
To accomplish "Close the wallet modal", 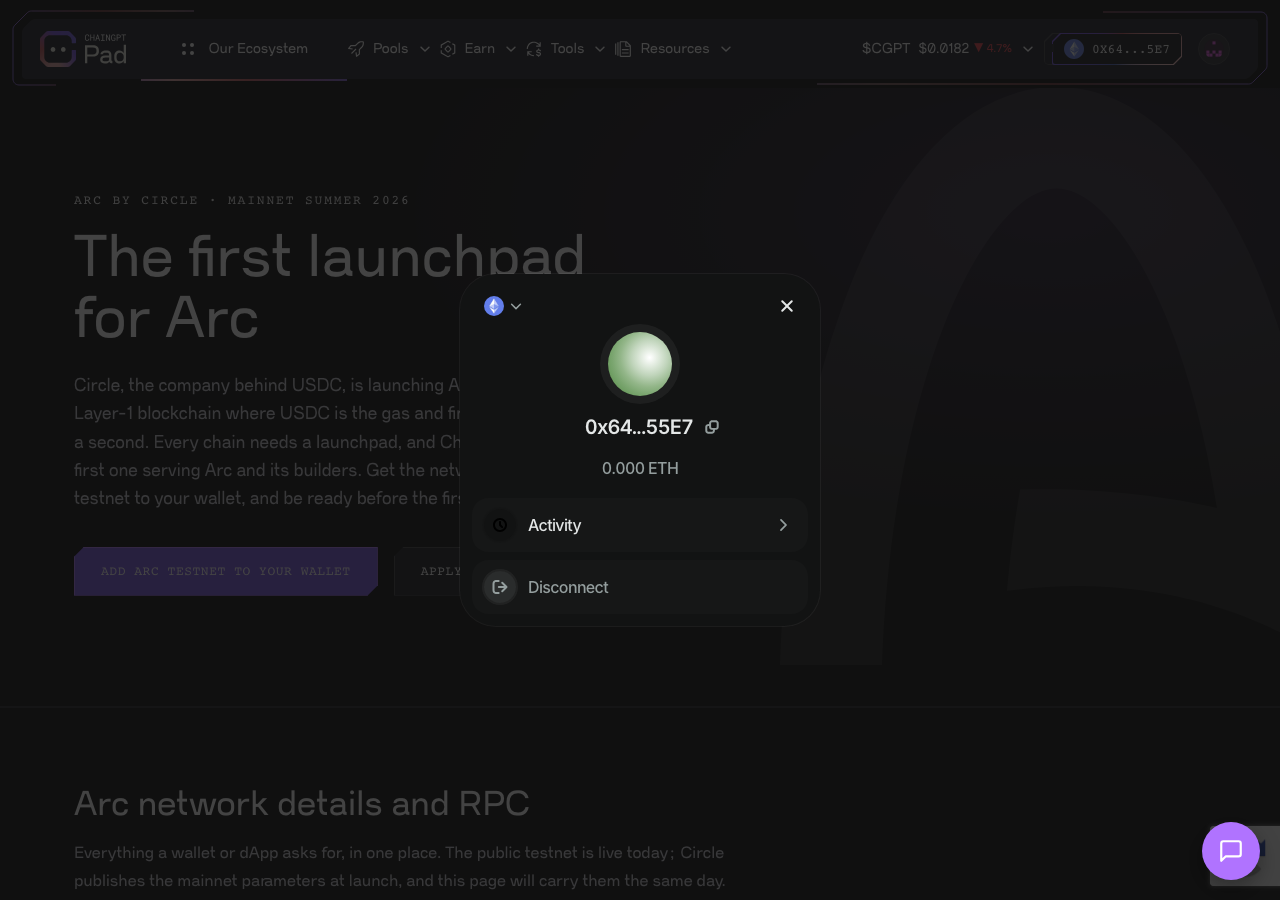I will (787, 306).
